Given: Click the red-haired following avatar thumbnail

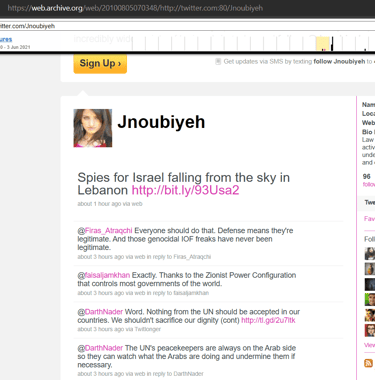Looking at the screenshot, I should 370,331.
